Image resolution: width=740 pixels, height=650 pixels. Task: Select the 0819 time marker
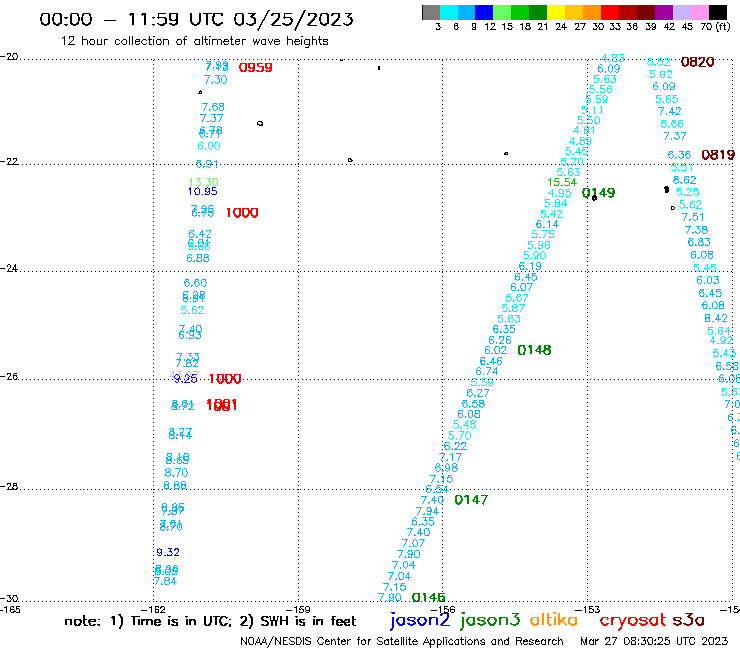point(718,155)
